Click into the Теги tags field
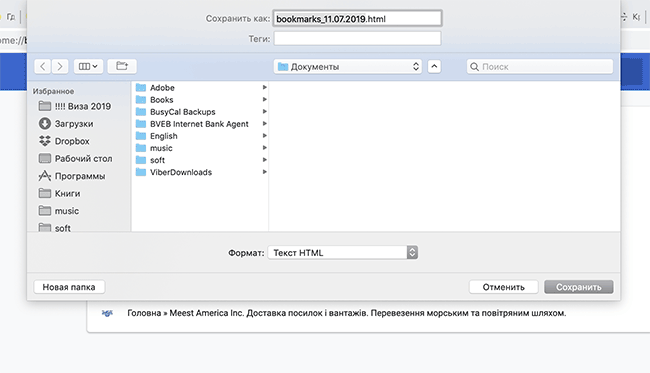 pyautogui.click(x=357, y=39)
